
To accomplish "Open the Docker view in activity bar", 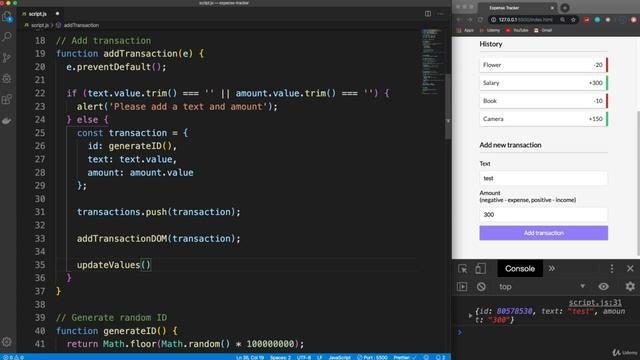I will (x=7, y=120).
